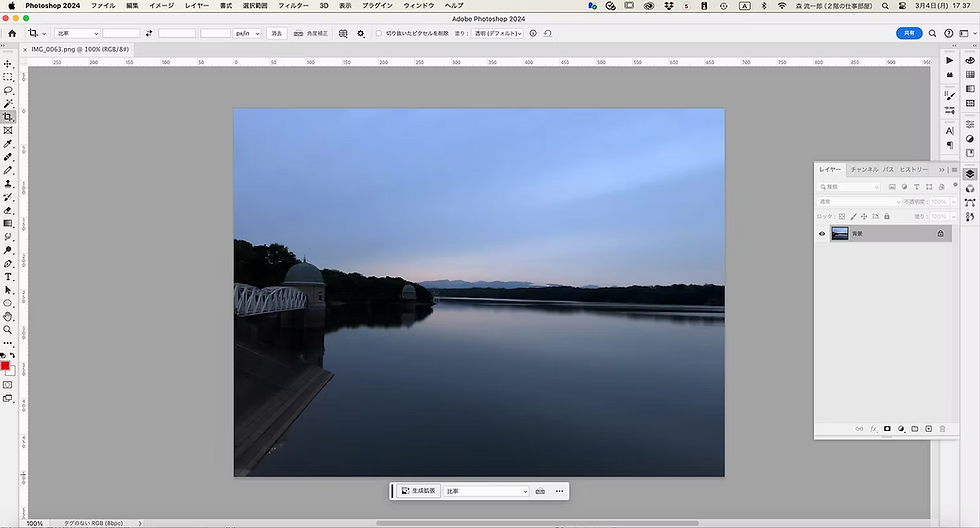Click the Home icon in options bar

tap(12, 34)
